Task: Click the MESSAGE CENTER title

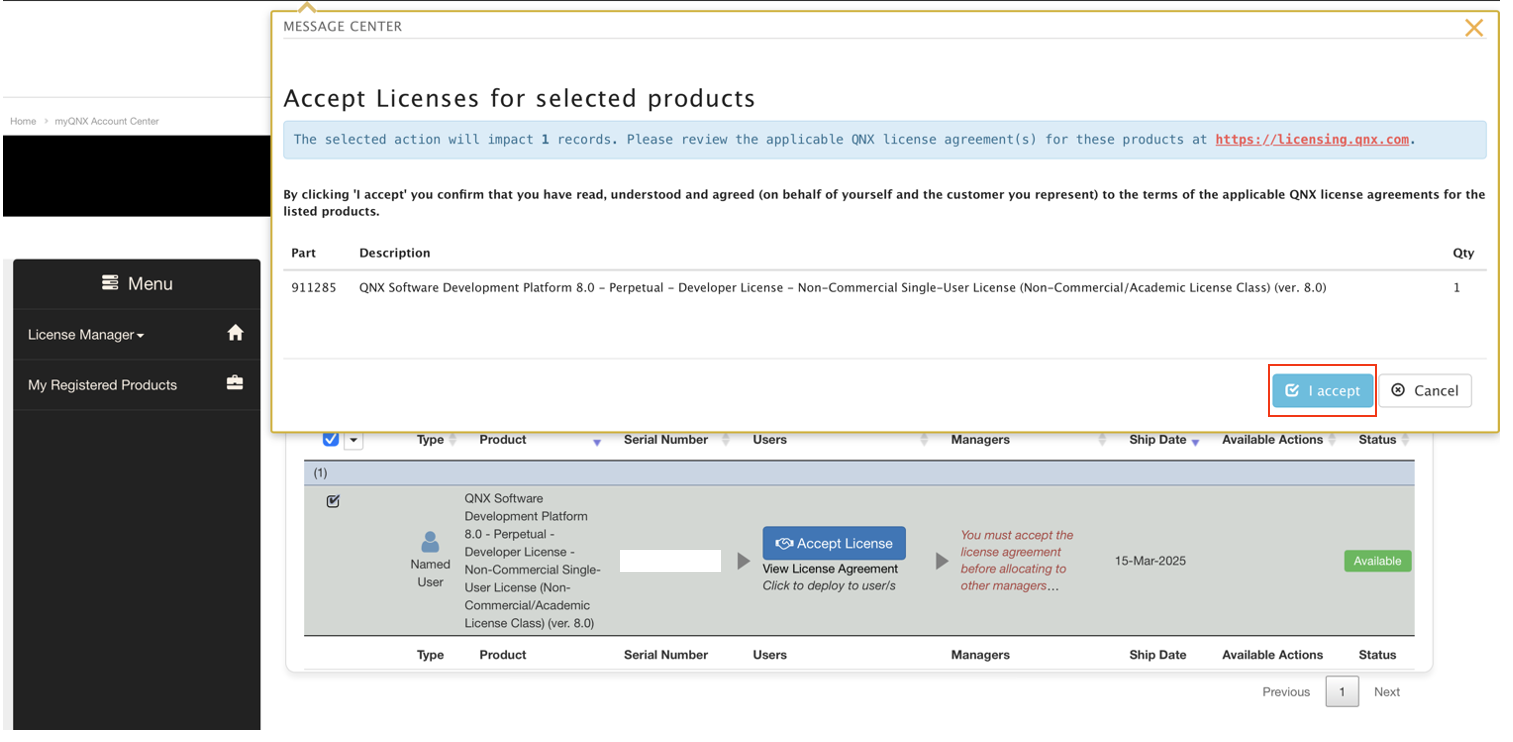Action: [x=343, y=27]
